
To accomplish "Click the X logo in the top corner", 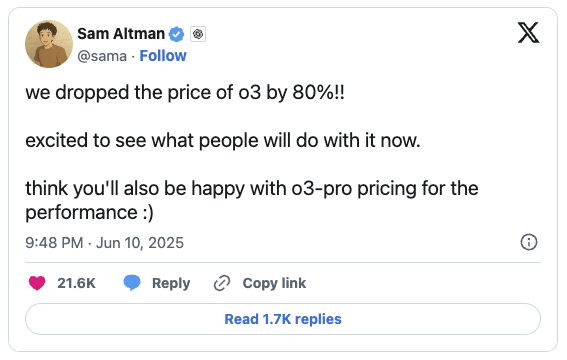I will [528, 33].
